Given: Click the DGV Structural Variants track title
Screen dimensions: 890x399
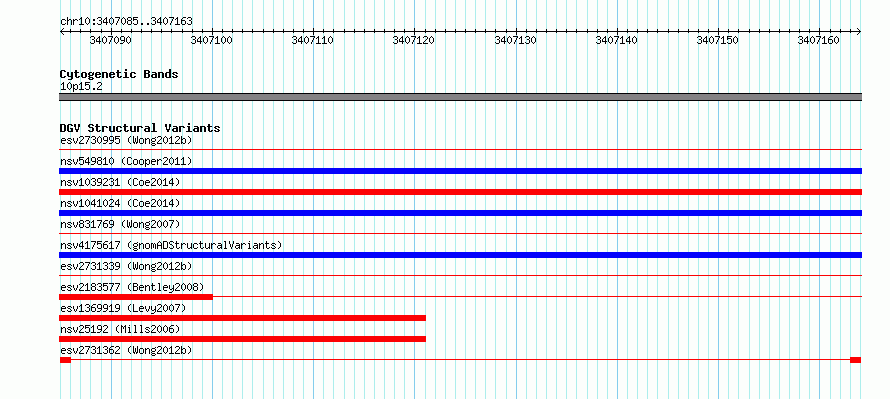Looking at the screenshot, I should click(140, 128).
